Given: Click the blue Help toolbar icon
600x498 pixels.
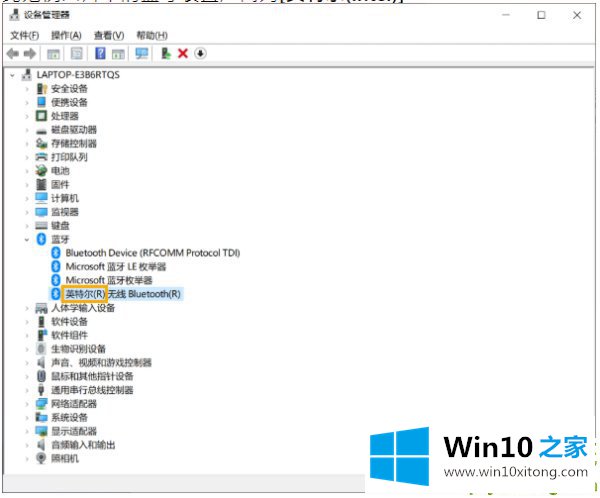Looking at the screenshot, I should 100,53.
